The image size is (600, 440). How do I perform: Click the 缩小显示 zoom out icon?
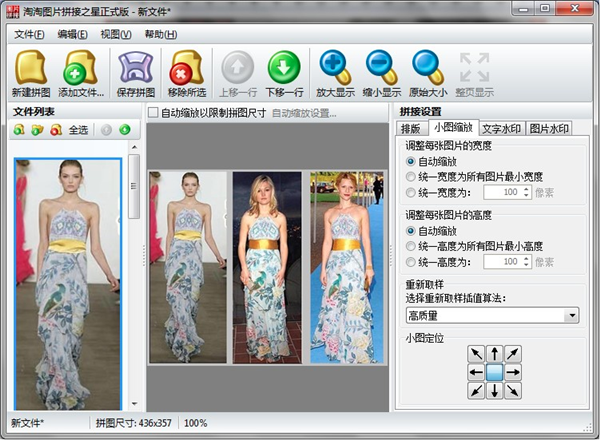381,68
